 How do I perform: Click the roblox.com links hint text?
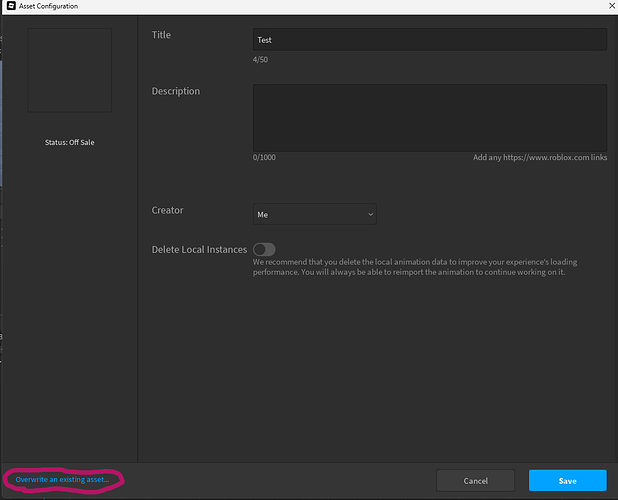tap(540, 158)
